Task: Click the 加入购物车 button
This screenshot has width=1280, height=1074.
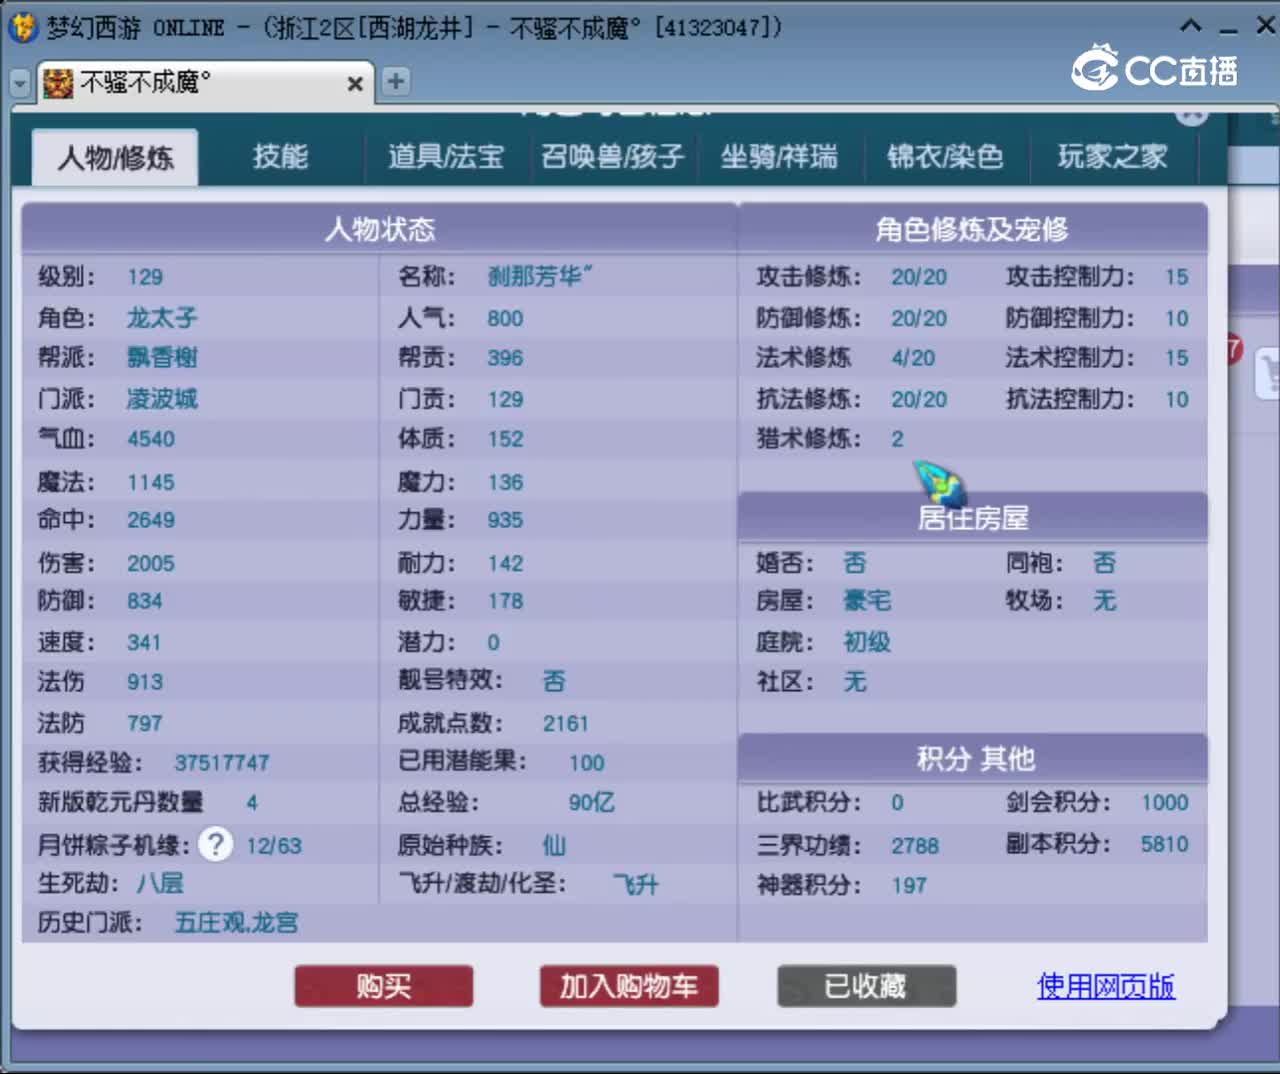Action: tap(629, 986)
